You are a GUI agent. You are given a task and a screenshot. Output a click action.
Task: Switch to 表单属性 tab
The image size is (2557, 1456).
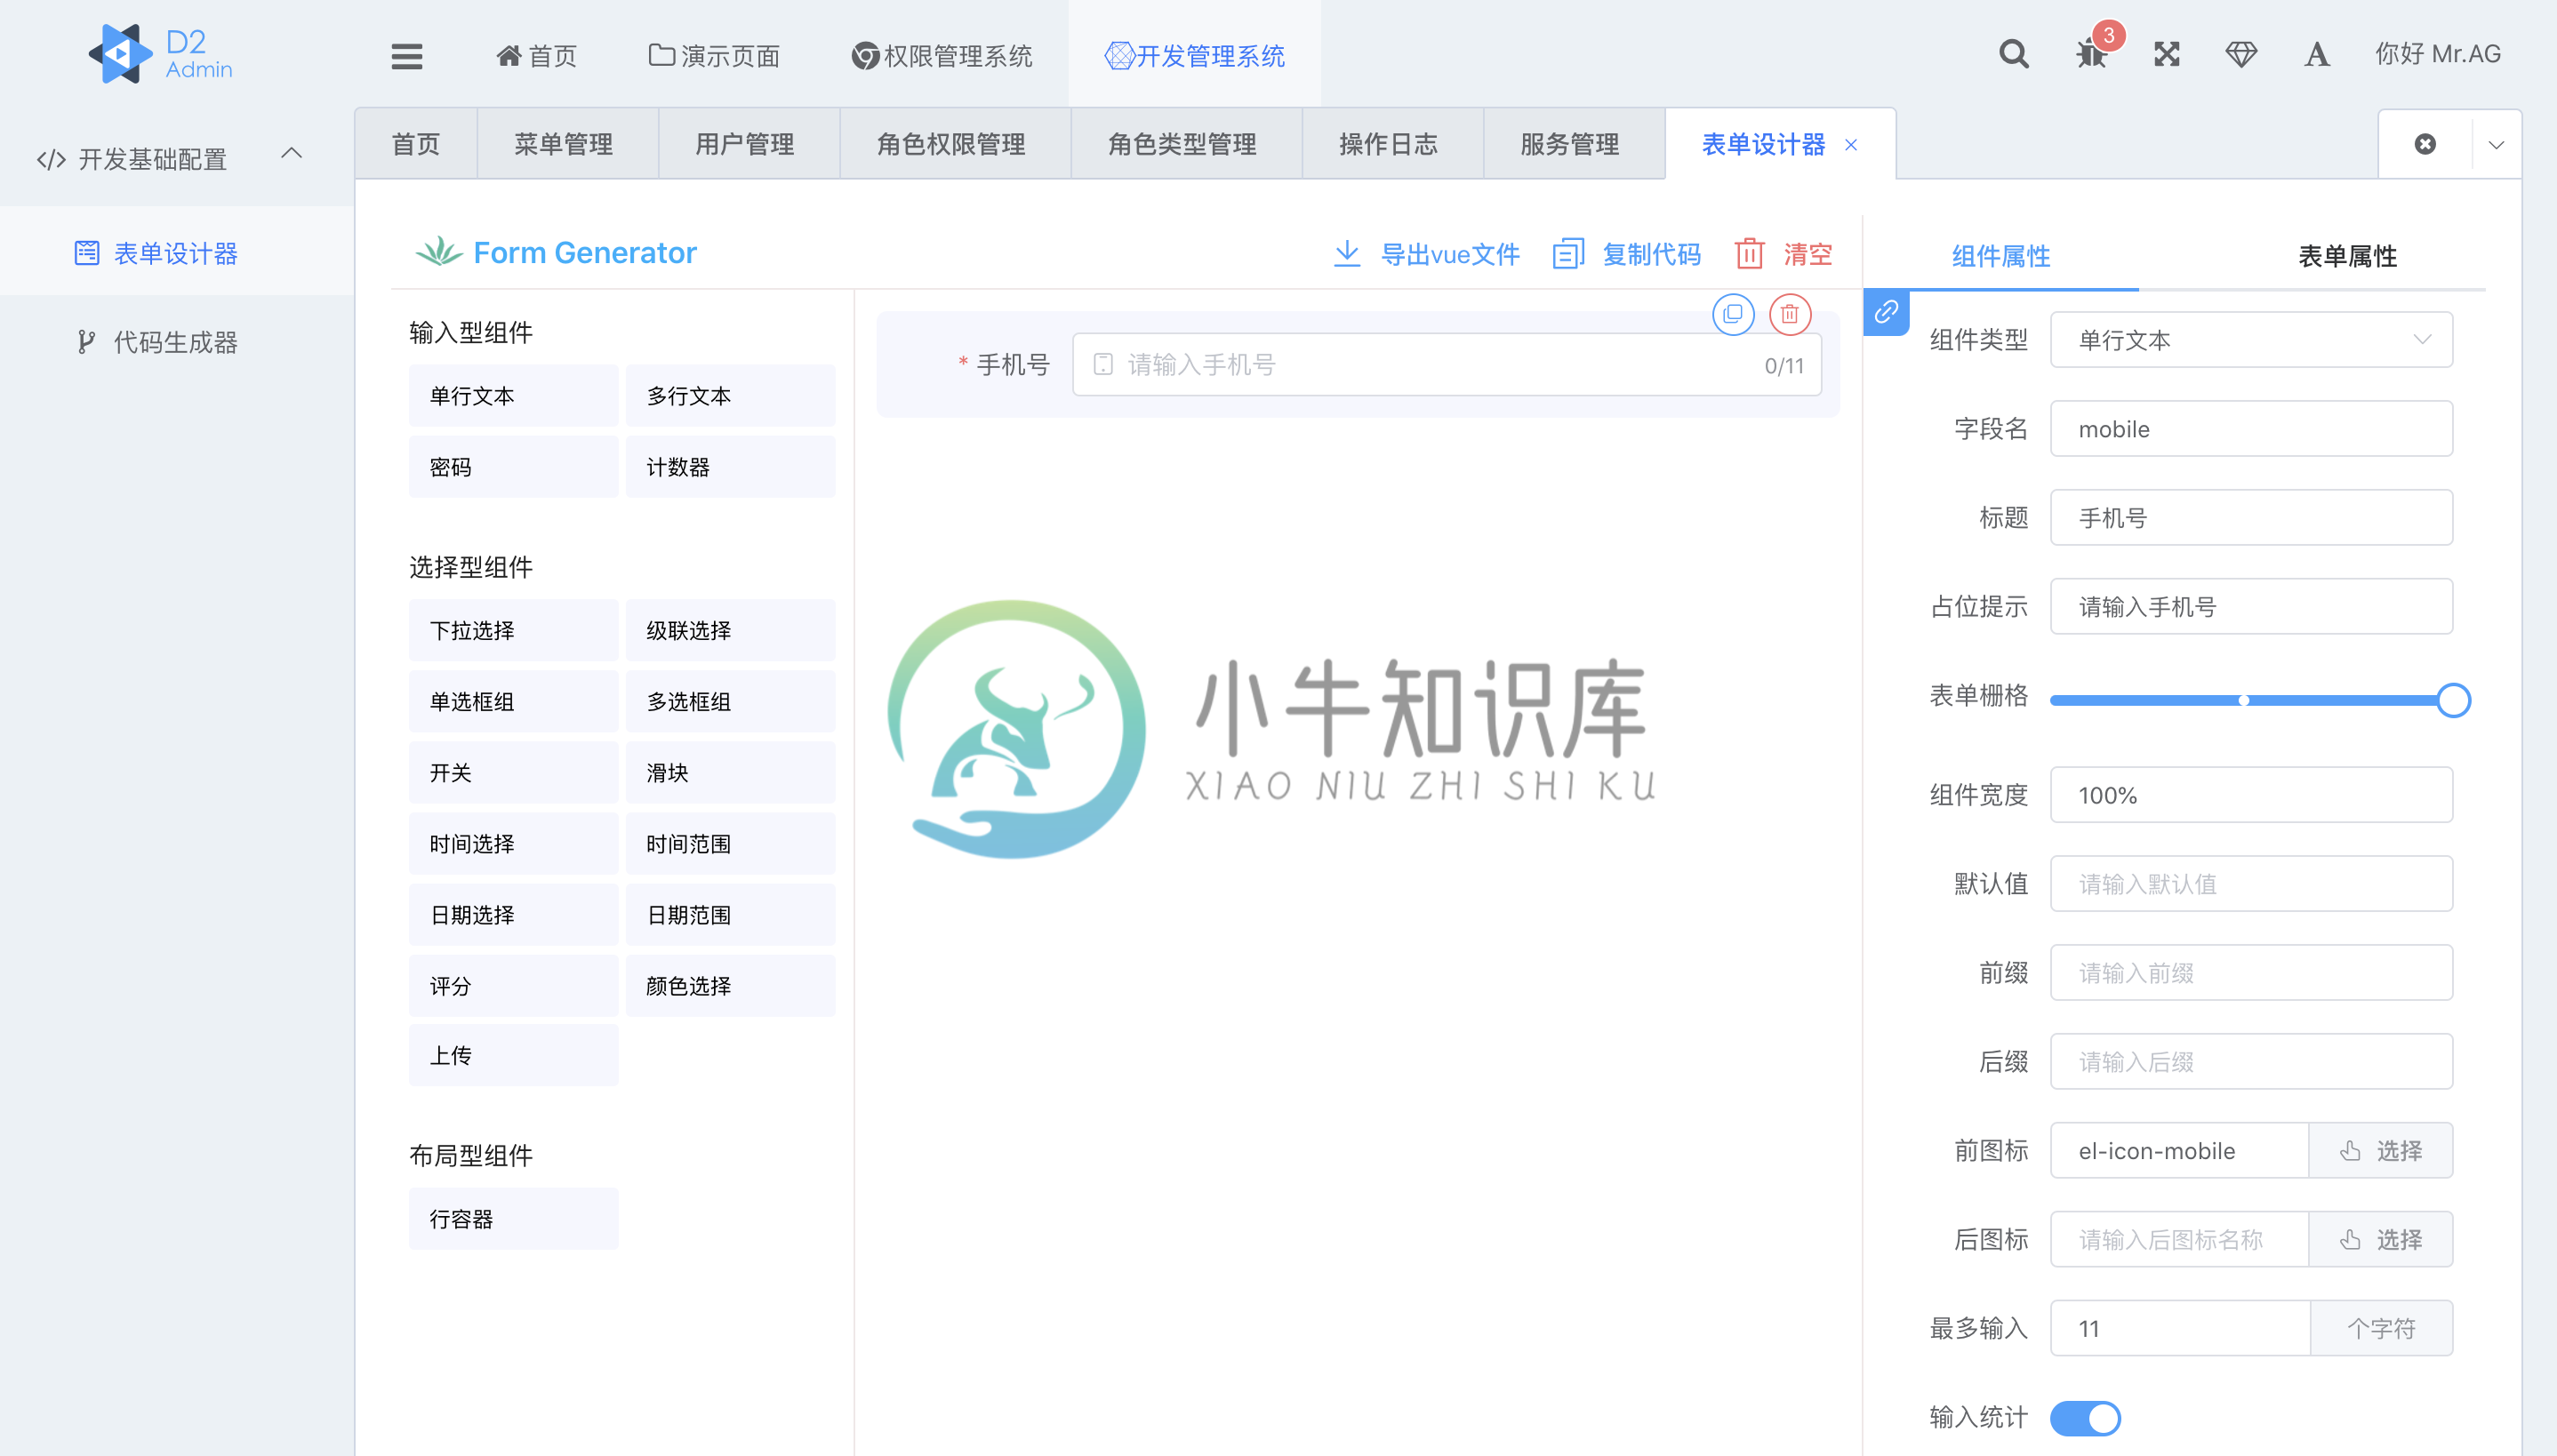pyautogui.click(x=2347, y=256)
